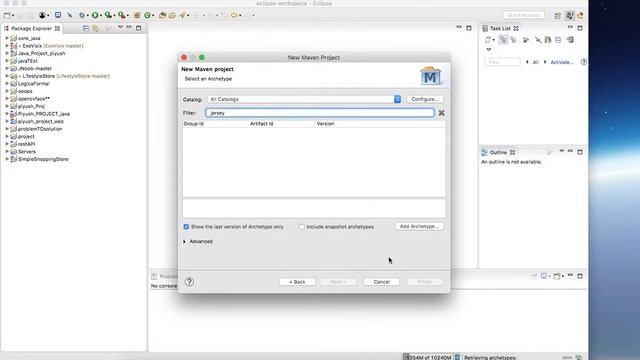Click the Artifact Id column header
Image resolution: width=640 pixels, height=360 pixels.
[x=262, y=124]
